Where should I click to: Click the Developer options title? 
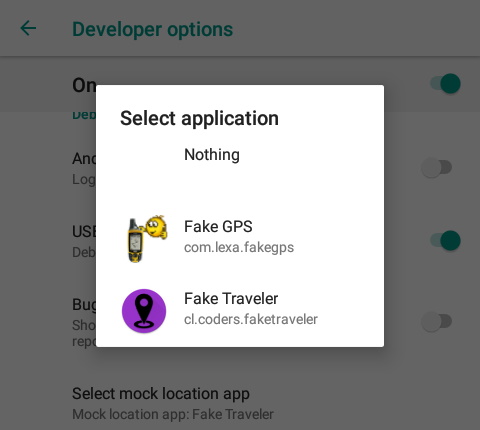coord(152,30)
